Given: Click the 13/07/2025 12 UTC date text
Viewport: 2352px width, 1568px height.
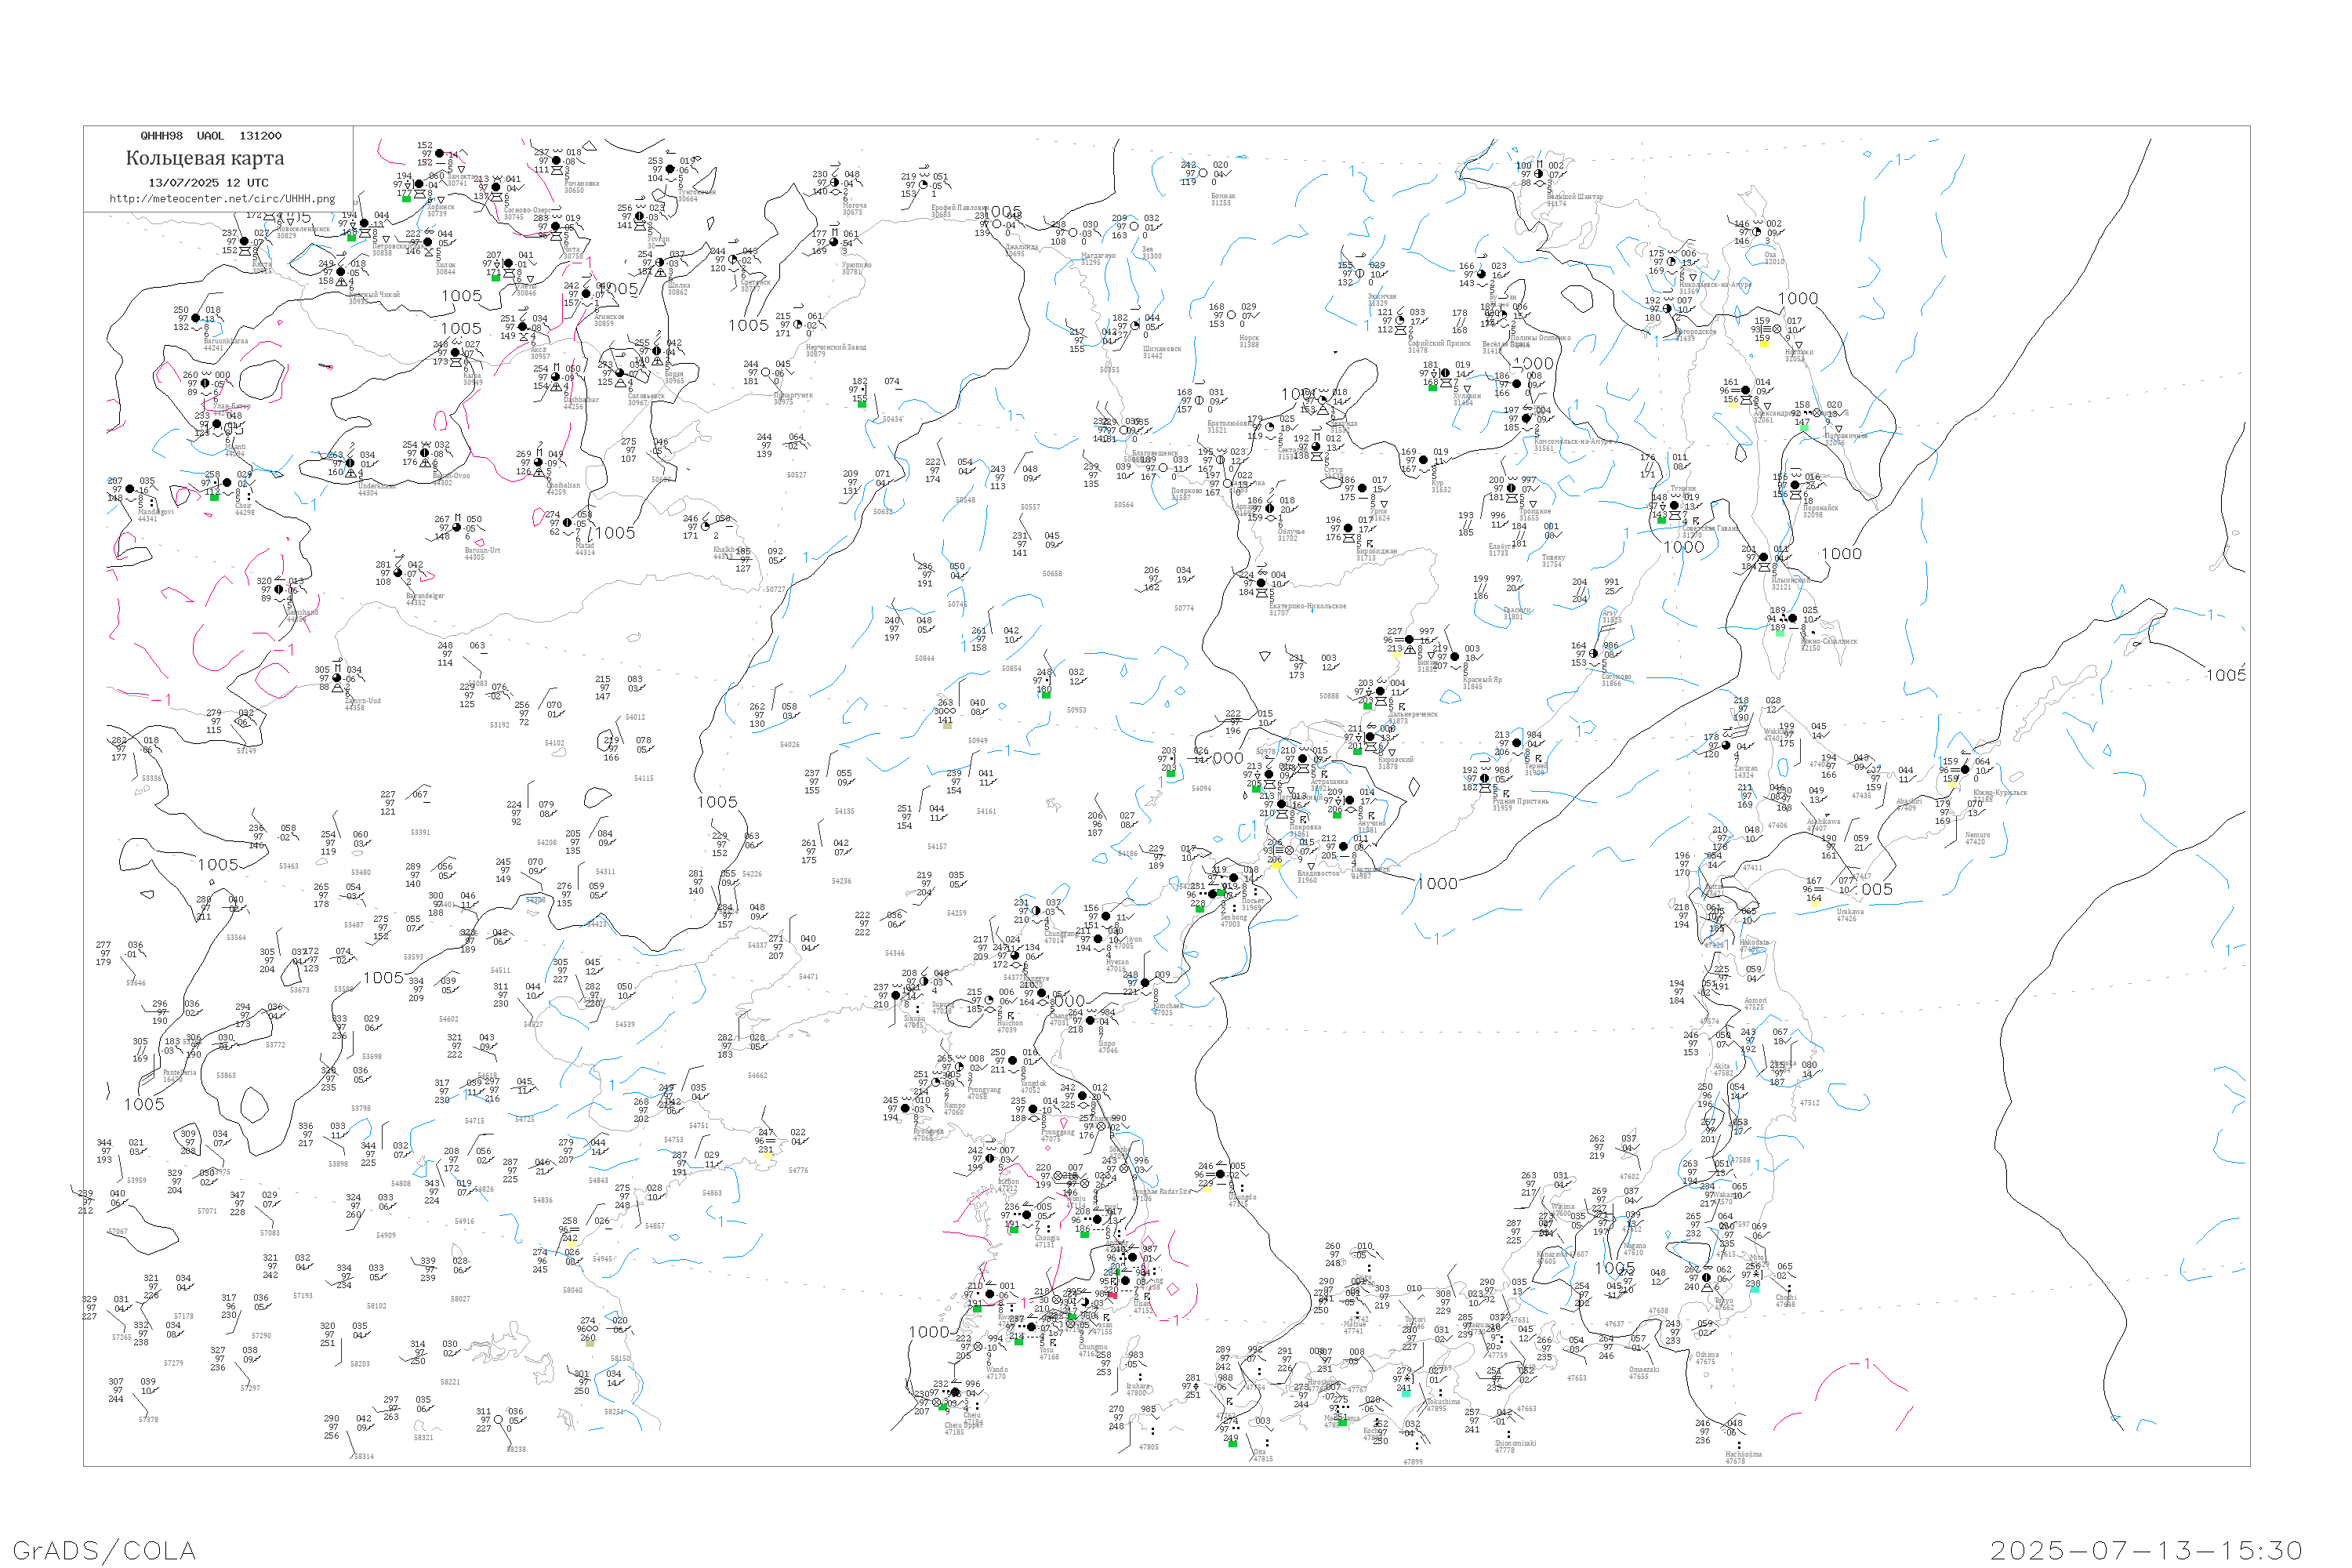Looking at the screenshot, I should (208, 183).
